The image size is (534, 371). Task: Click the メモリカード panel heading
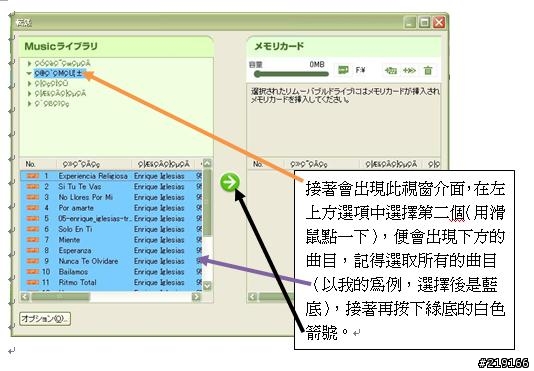[x=279, y=46]
